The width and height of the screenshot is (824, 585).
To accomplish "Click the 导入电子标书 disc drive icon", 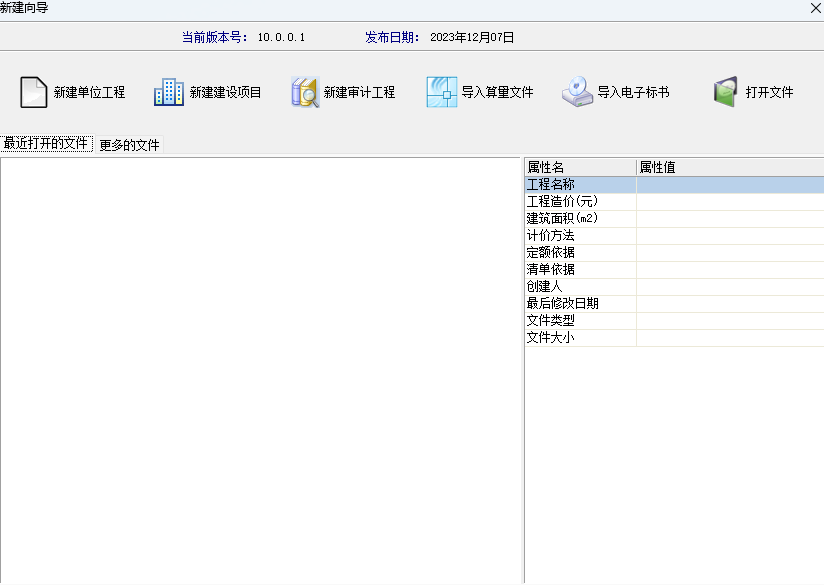I will [x=577, y=92].
